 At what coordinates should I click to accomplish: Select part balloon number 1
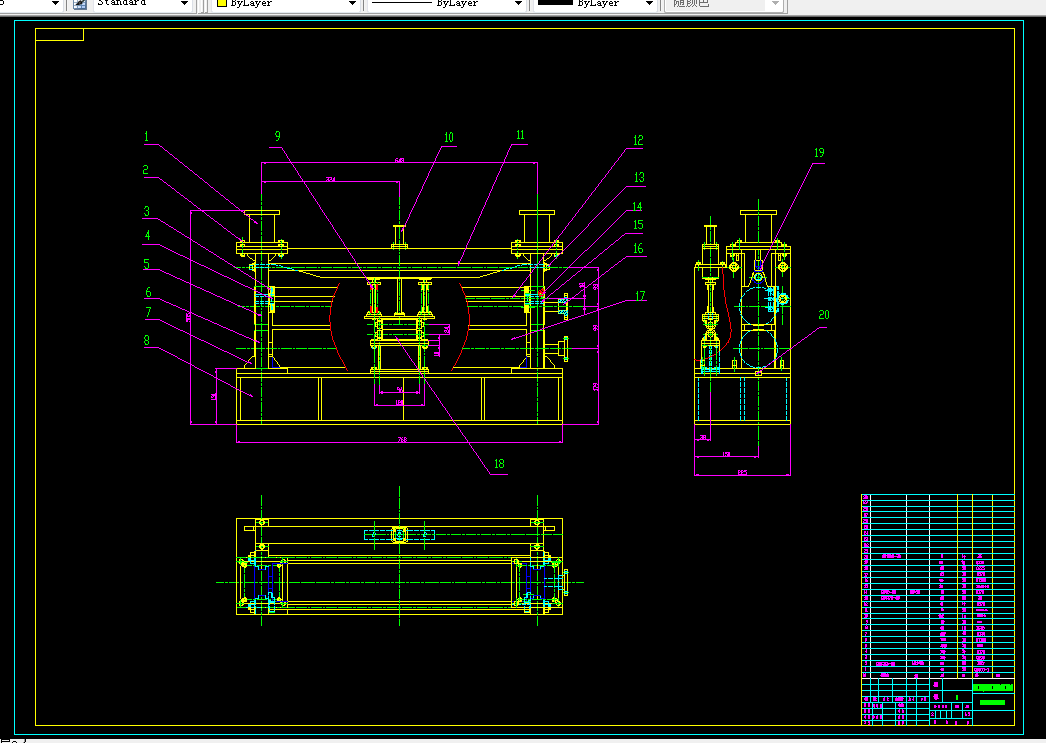pos(146,137)
